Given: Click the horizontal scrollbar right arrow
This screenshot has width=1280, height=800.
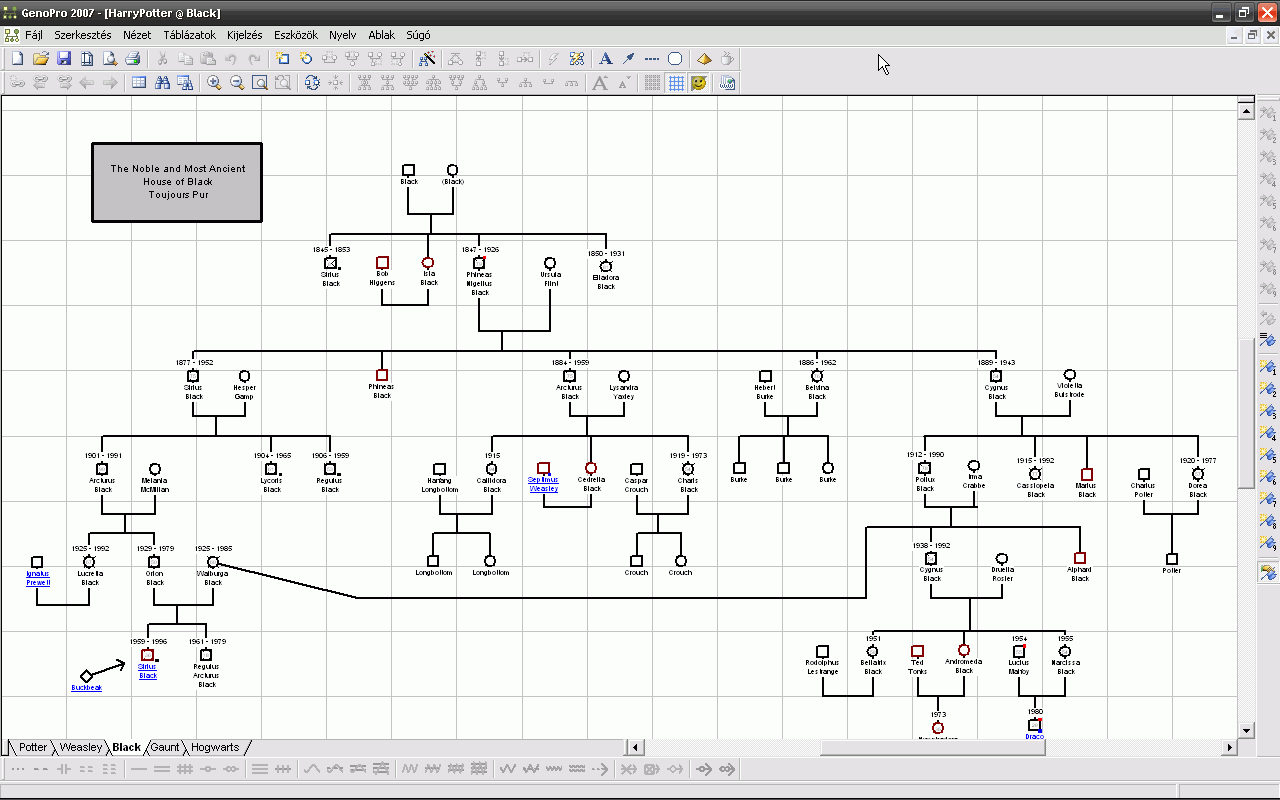Looking at the screenshot, I should tap(1231, 747).
